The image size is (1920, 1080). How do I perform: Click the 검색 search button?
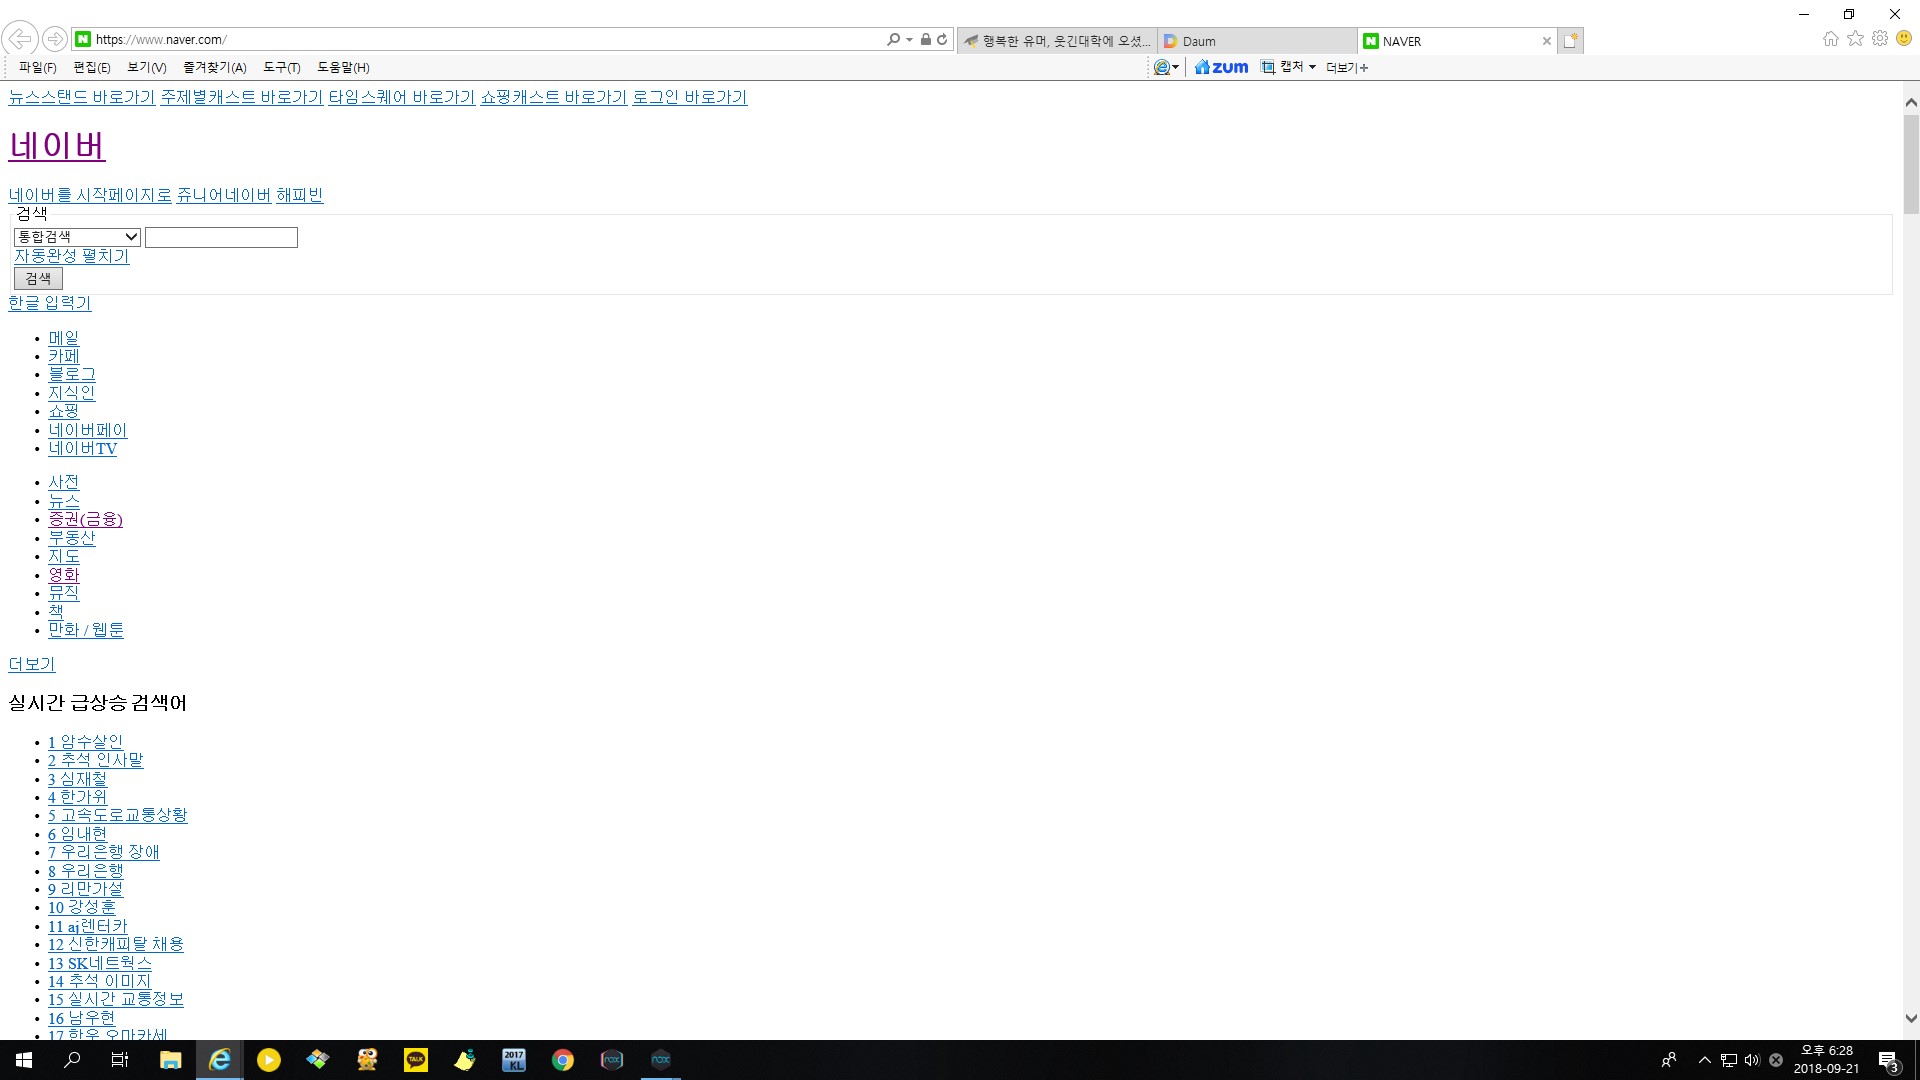38,278
